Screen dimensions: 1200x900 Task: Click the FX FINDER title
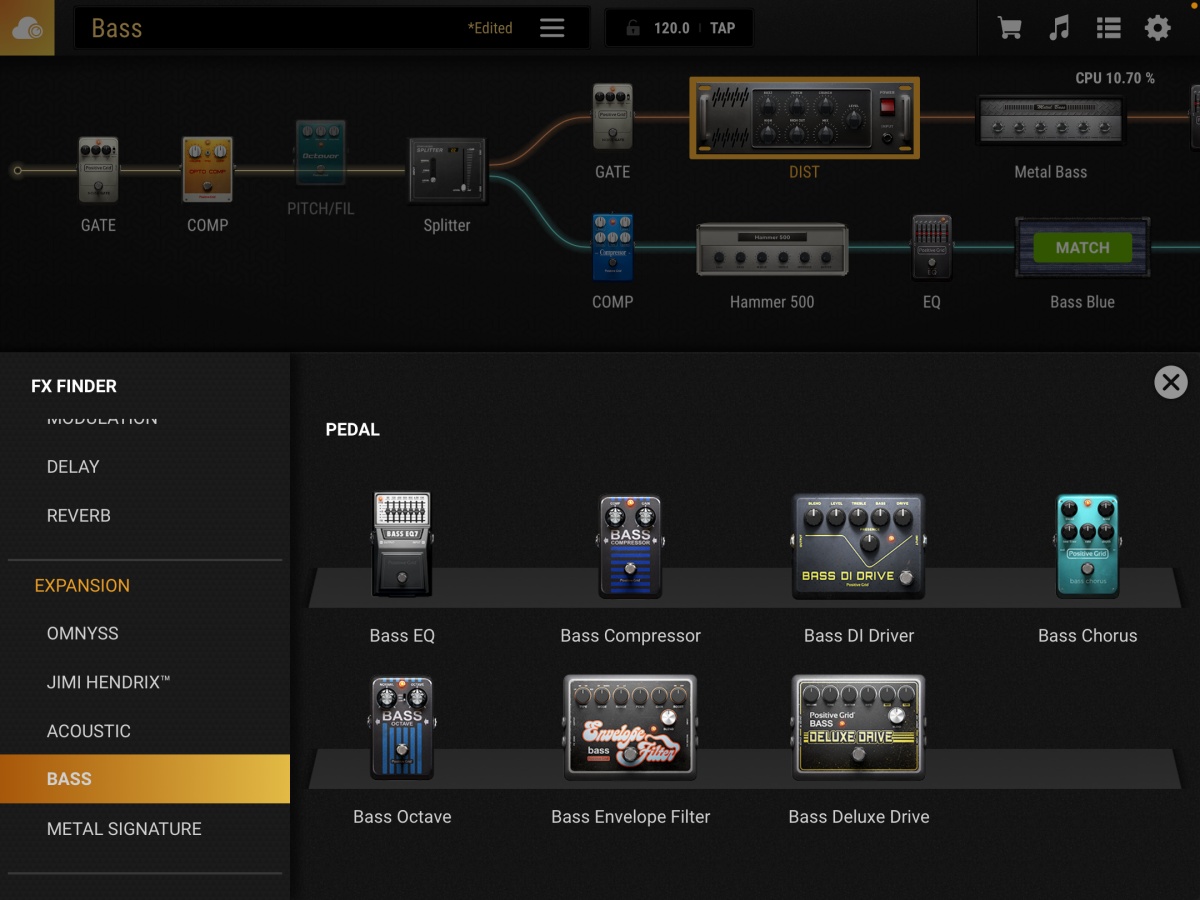(x=74, y=386)
